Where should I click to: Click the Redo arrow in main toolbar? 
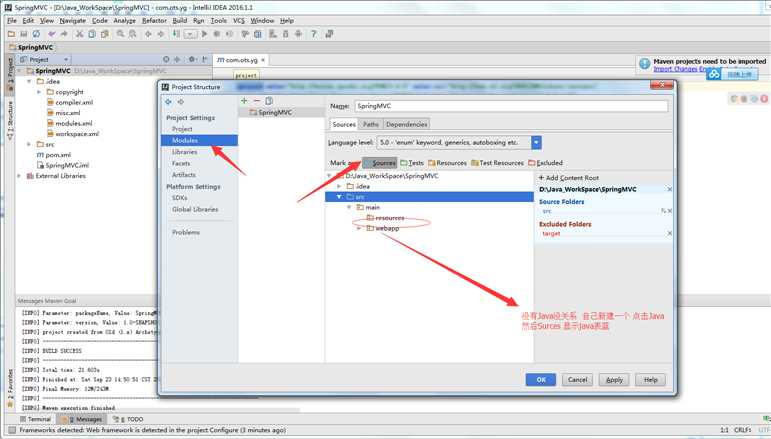[64, 34]
